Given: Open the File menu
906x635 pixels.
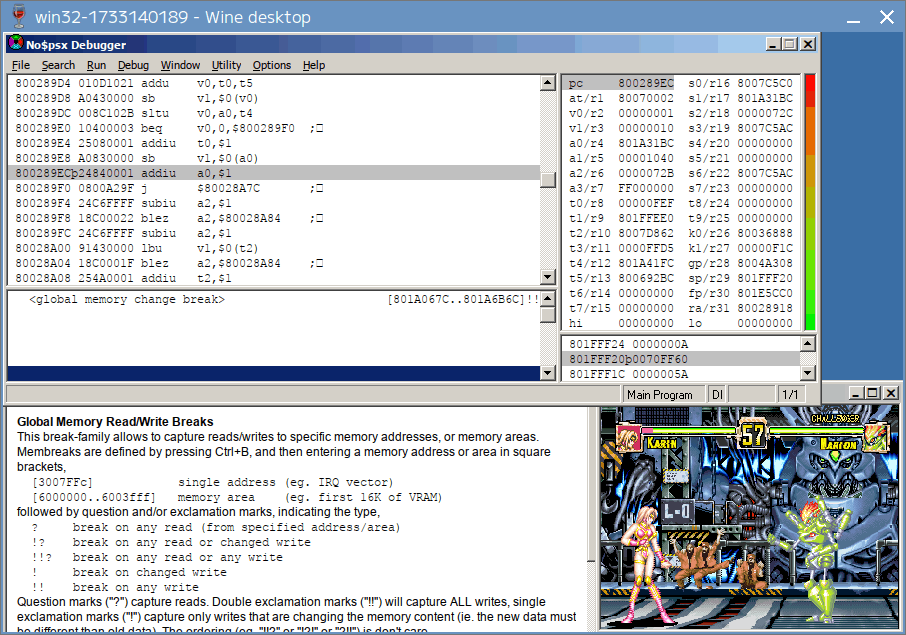Looking at the screenshot, I should 20,65.
